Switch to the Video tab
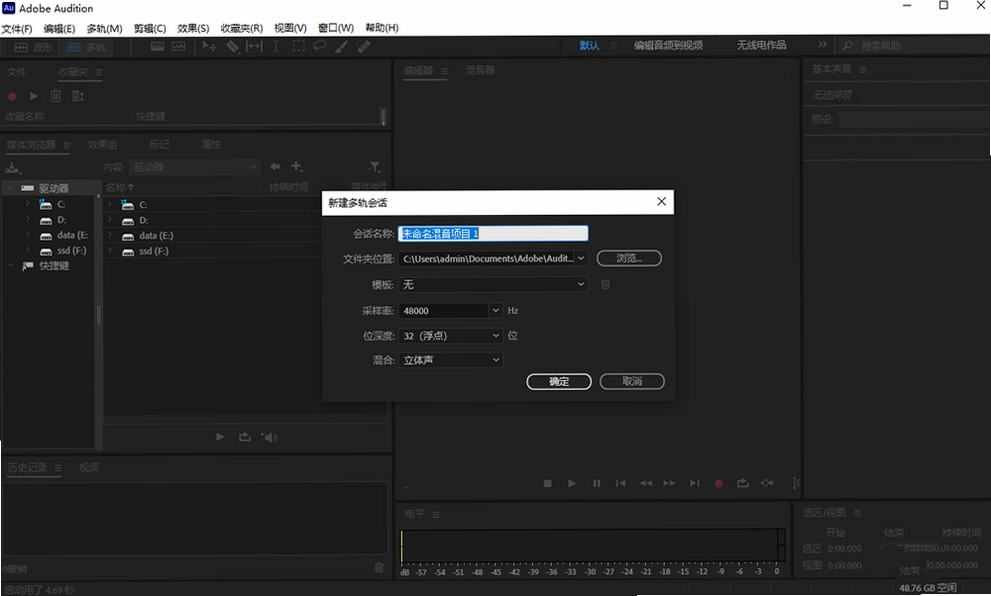 coord(89,467)
